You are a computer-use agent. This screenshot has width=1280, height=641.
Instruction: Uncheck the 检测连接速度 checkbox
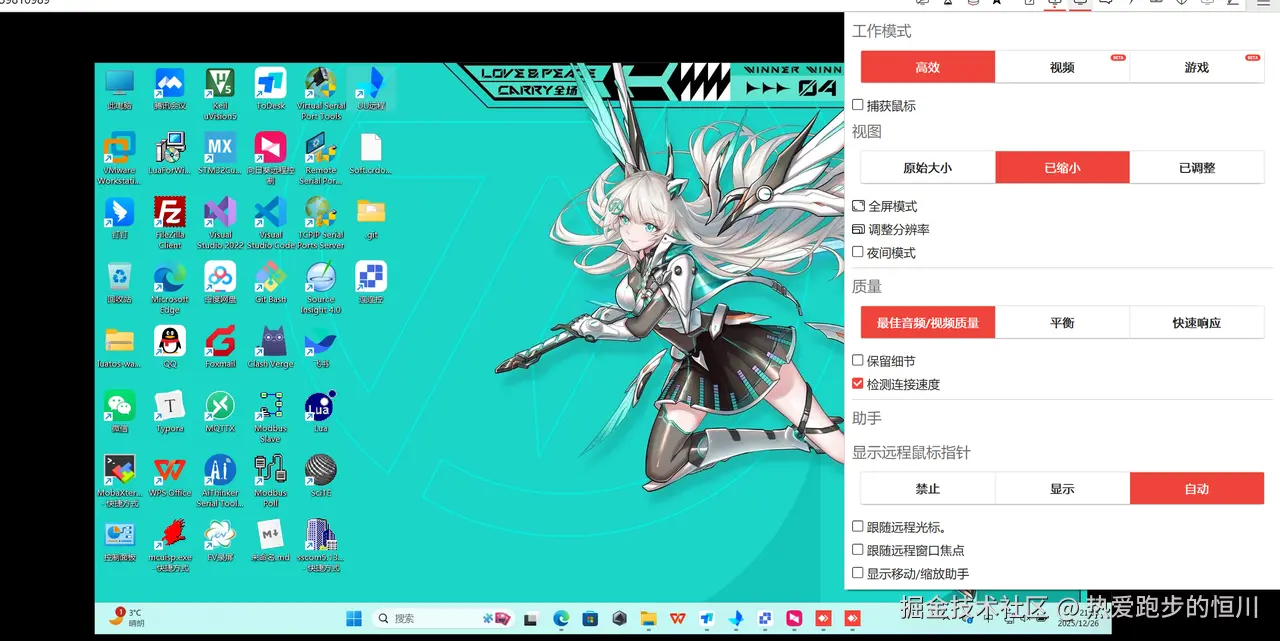858,383
